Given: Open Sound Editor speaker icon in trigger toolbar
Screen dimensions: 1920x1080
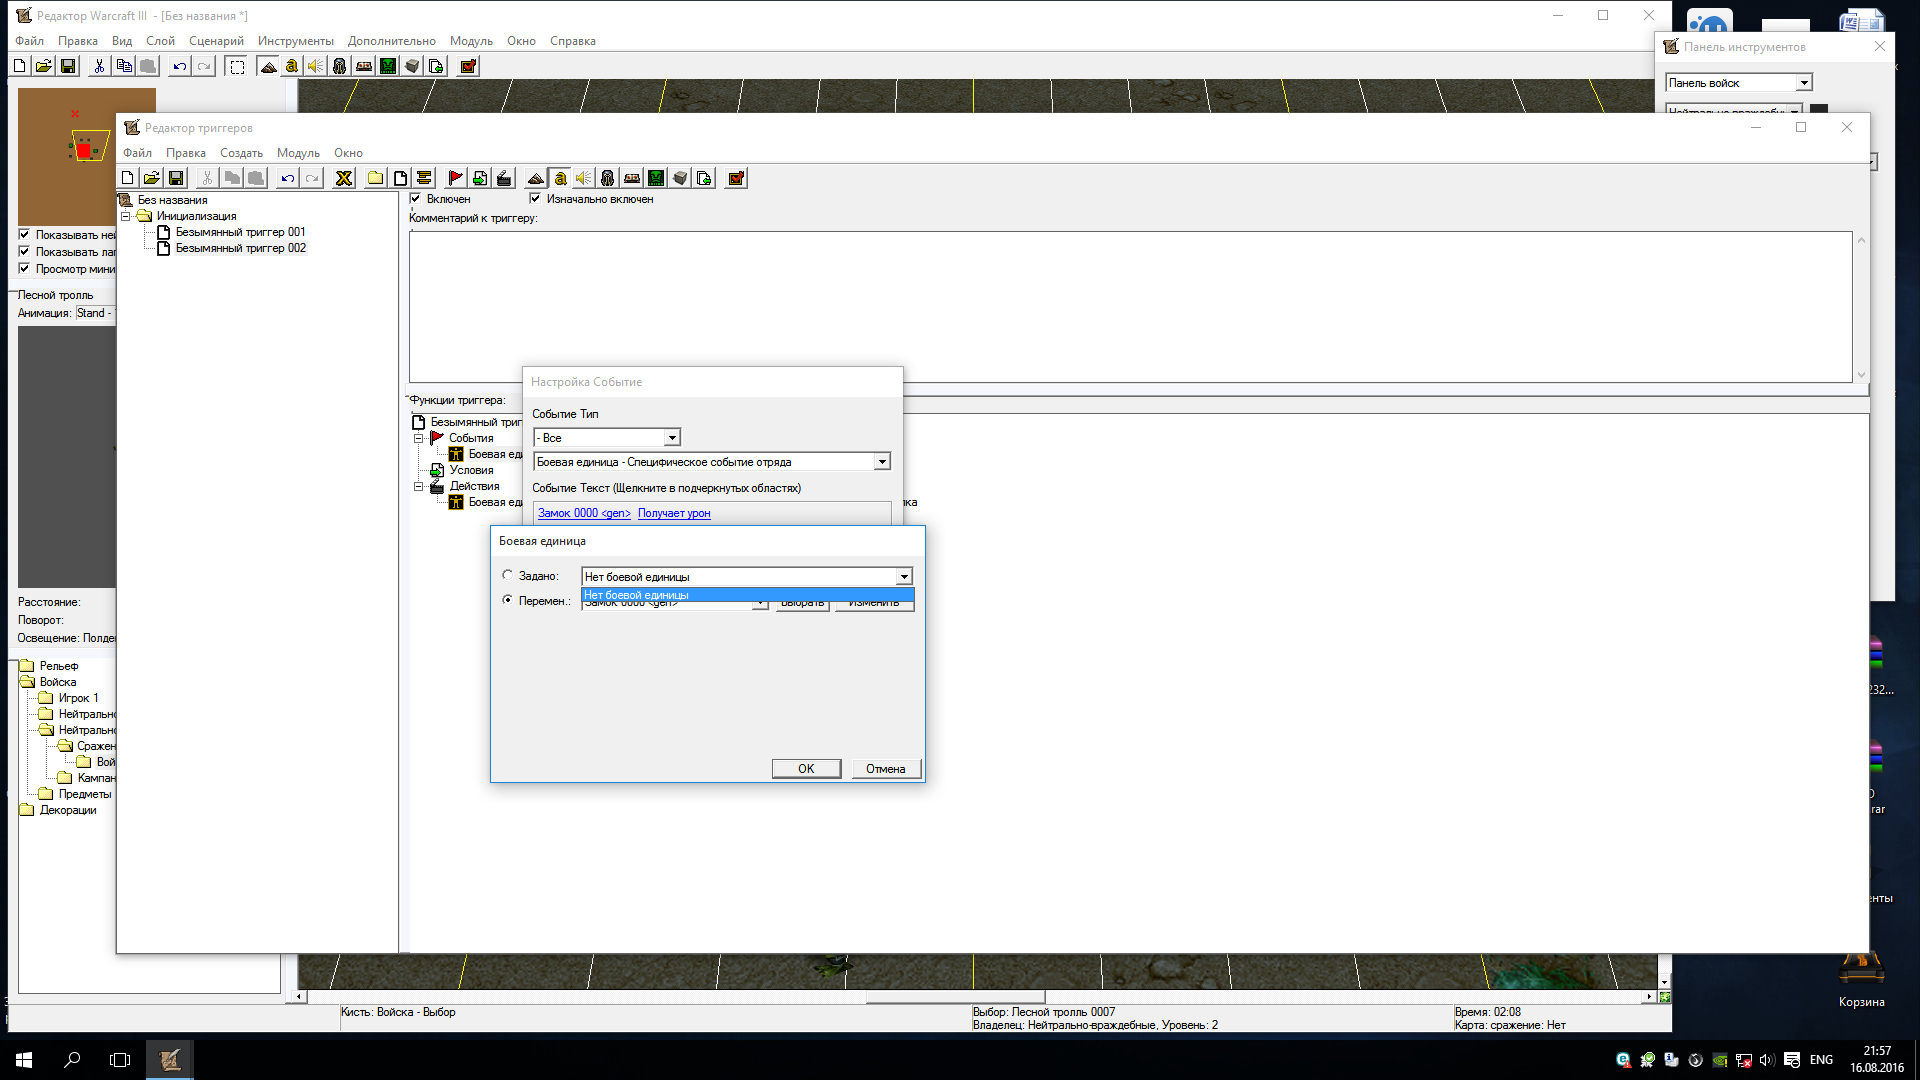Looking at the screenshot, I should [584, 178].
